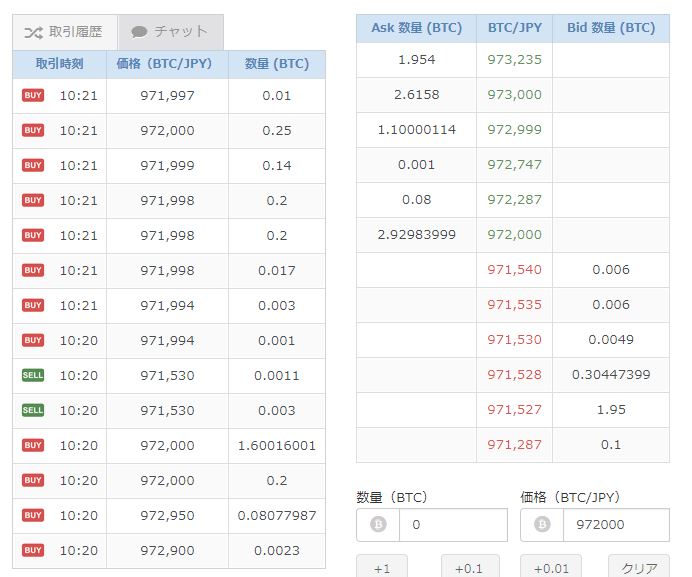Click the shuffle icon beside 取引履歴

tap(34, 32)
